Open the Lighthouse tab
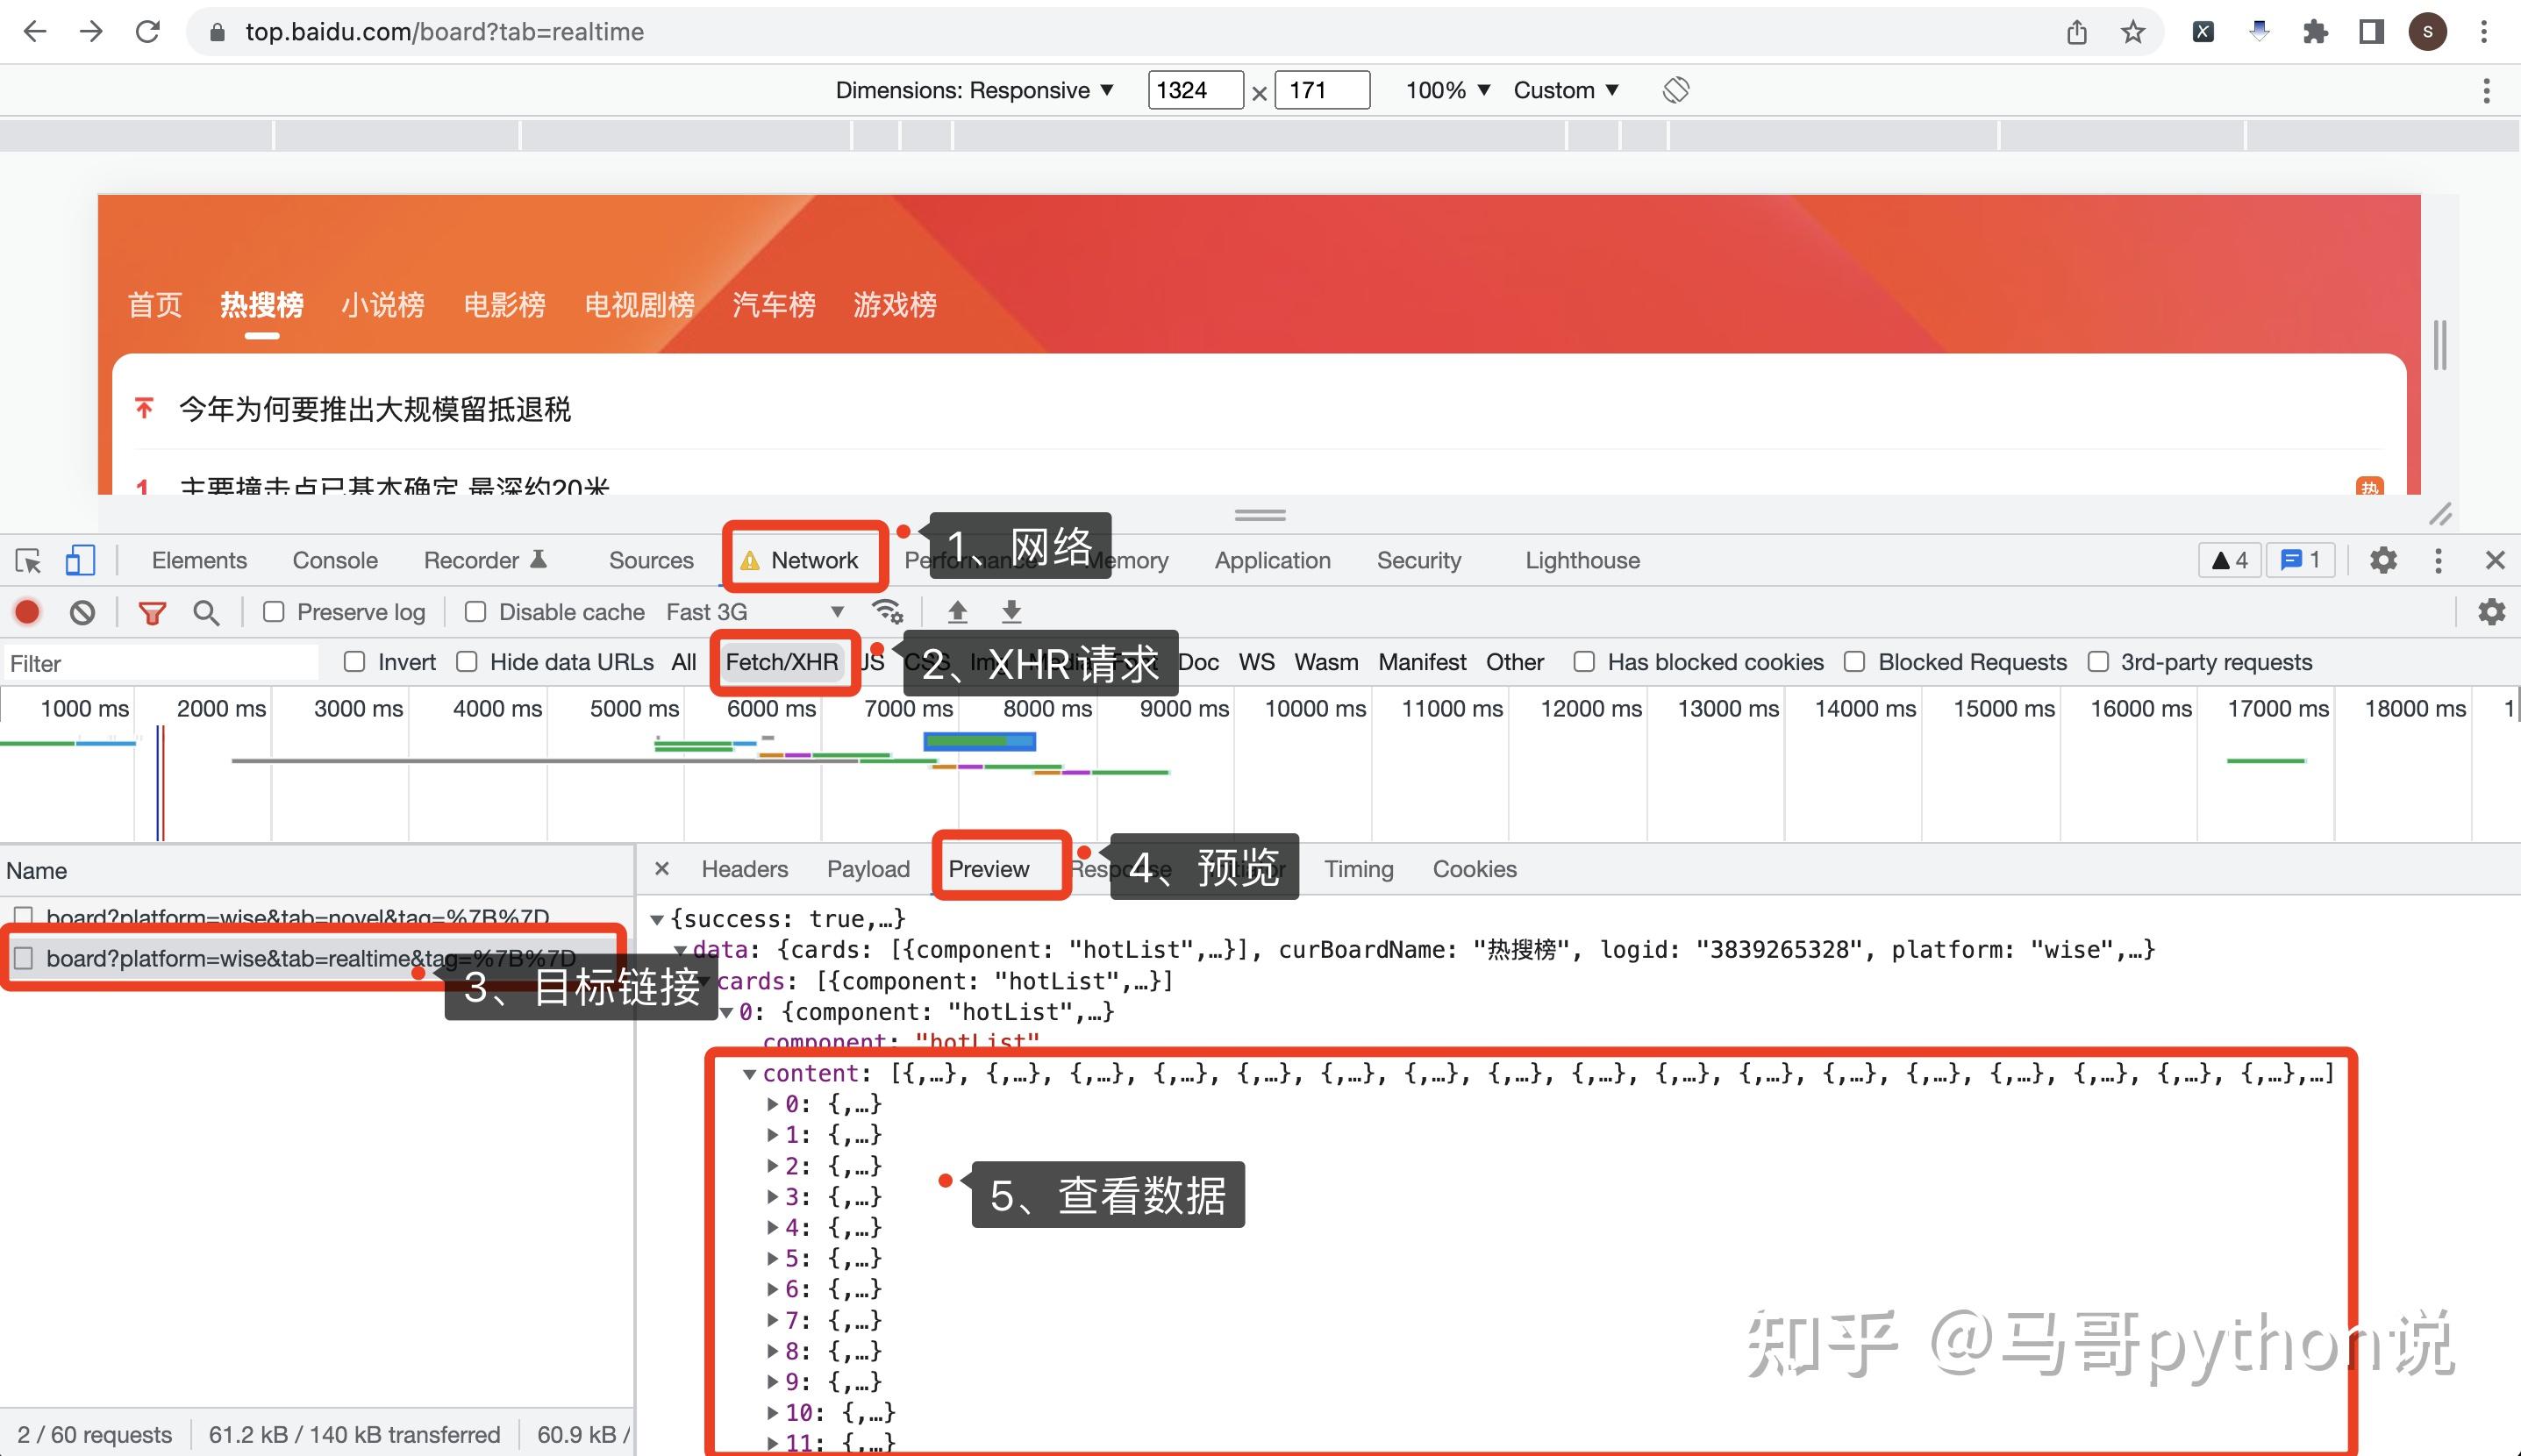Image resolution: width=2521 pixels, height=1456 pixels. point(1582,560)
